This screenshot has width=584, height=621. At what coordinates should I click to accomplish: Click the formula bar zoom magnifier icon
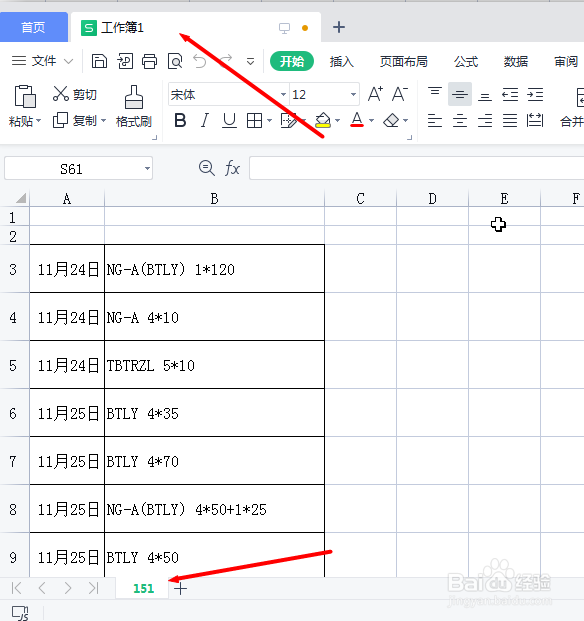(207, 168)
